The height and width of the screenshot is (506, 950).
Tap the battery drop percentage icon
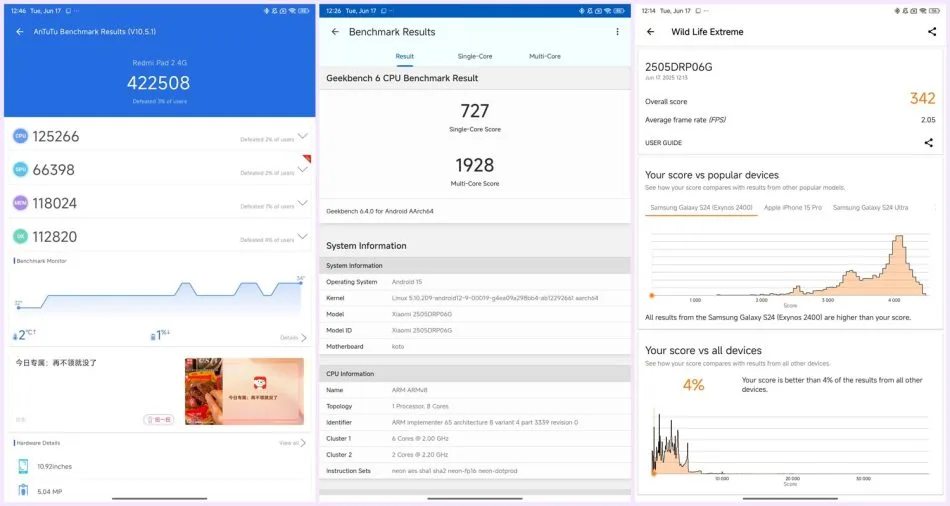153,336
